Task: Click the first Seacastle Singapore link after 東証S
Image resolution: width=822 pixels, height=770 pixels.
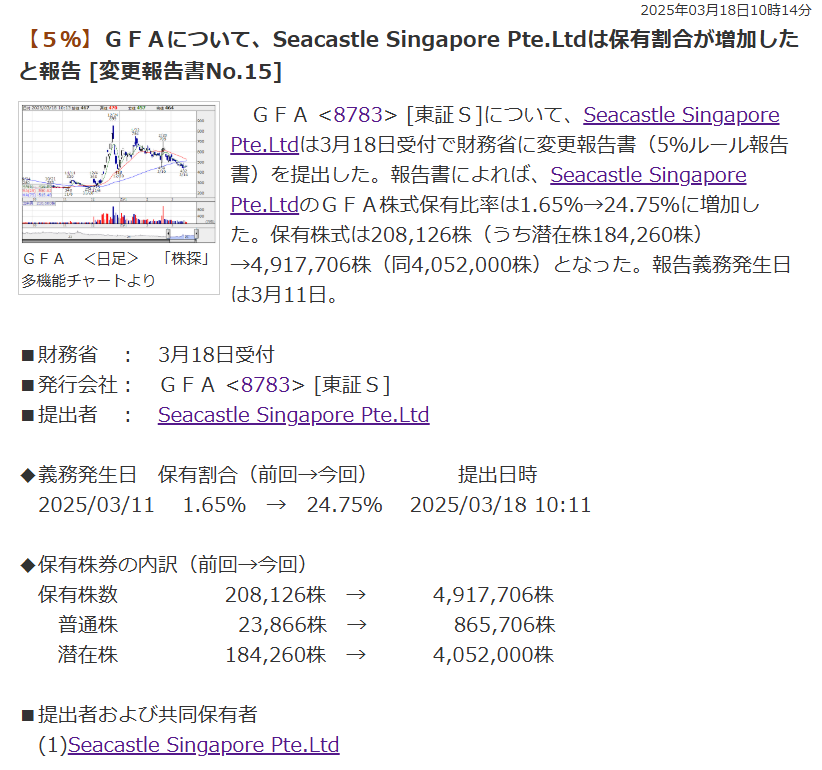Action: point(681,115)
